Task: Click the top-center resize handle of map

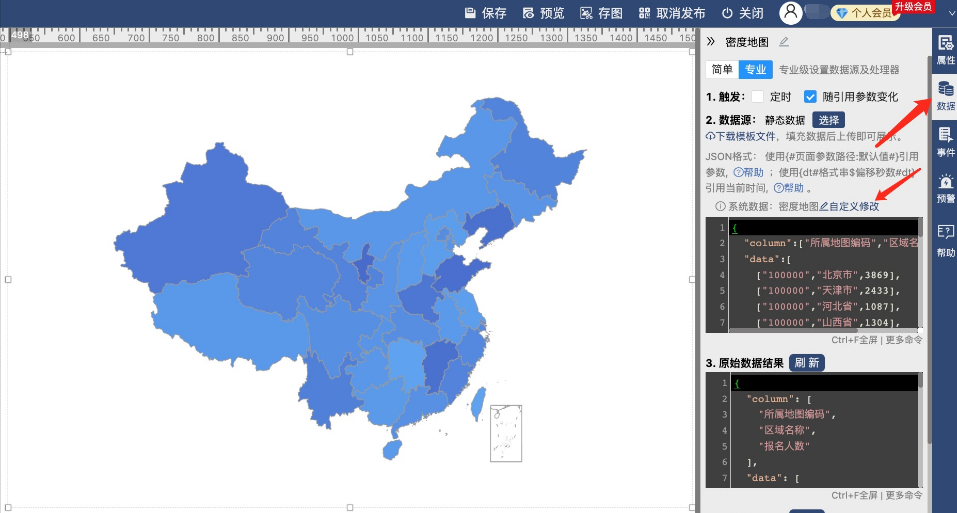Action: [x=350, y=52]
